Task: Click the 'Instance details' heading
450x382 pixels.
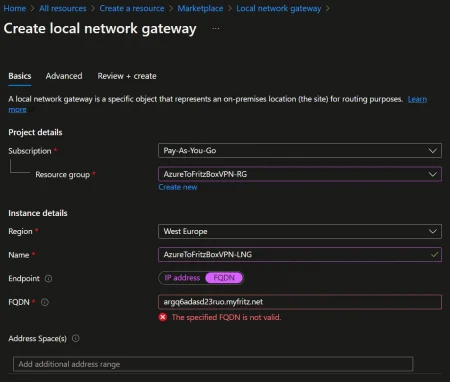Action: click(38, 213)
